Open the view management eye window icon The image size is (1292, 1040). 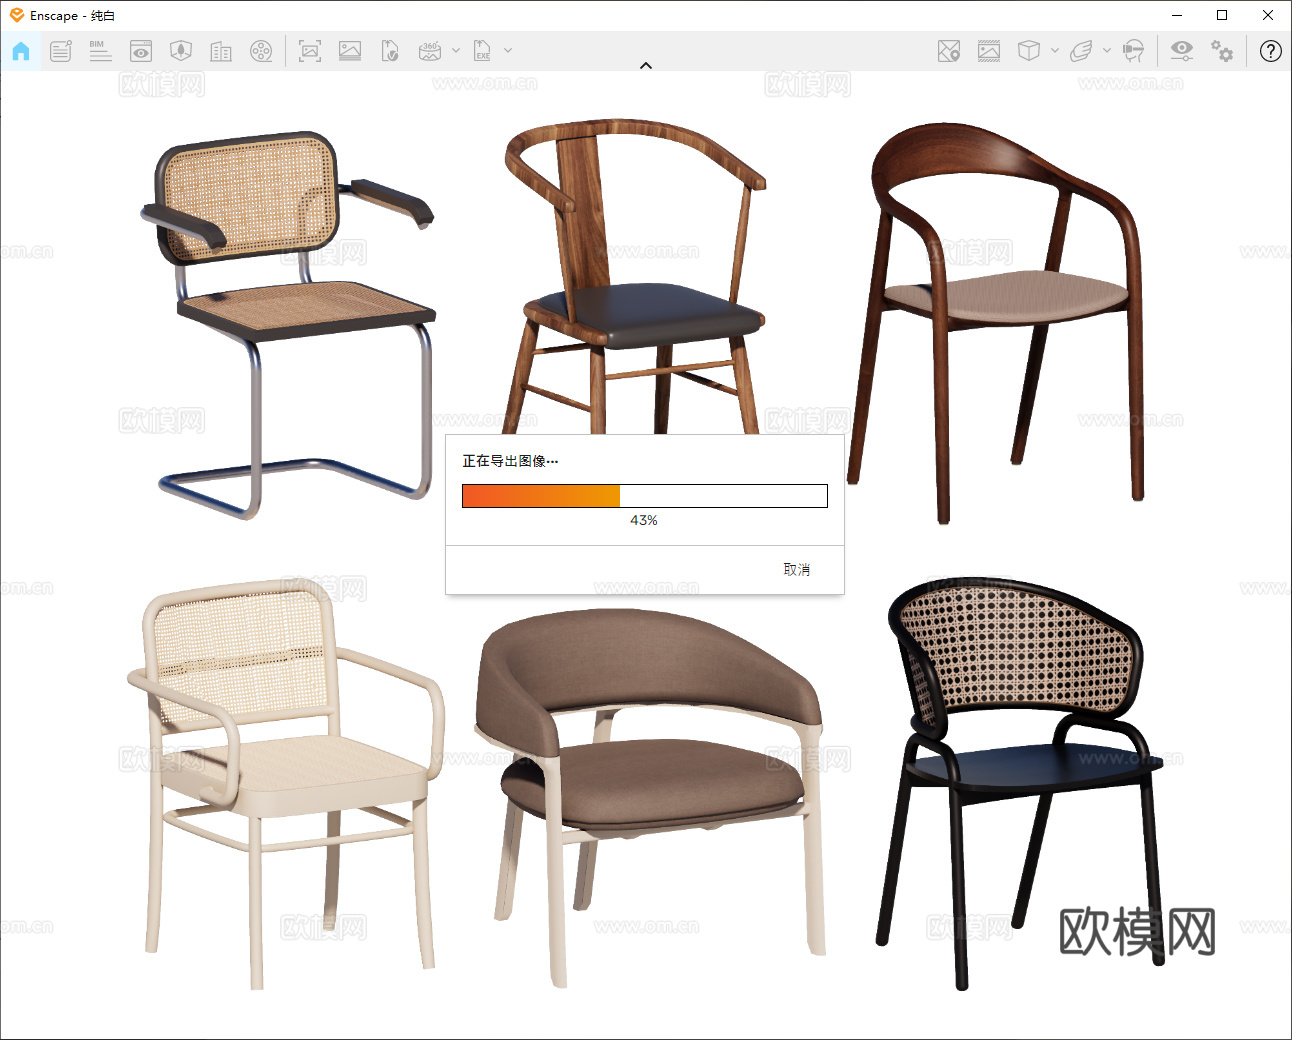[141, 51]
